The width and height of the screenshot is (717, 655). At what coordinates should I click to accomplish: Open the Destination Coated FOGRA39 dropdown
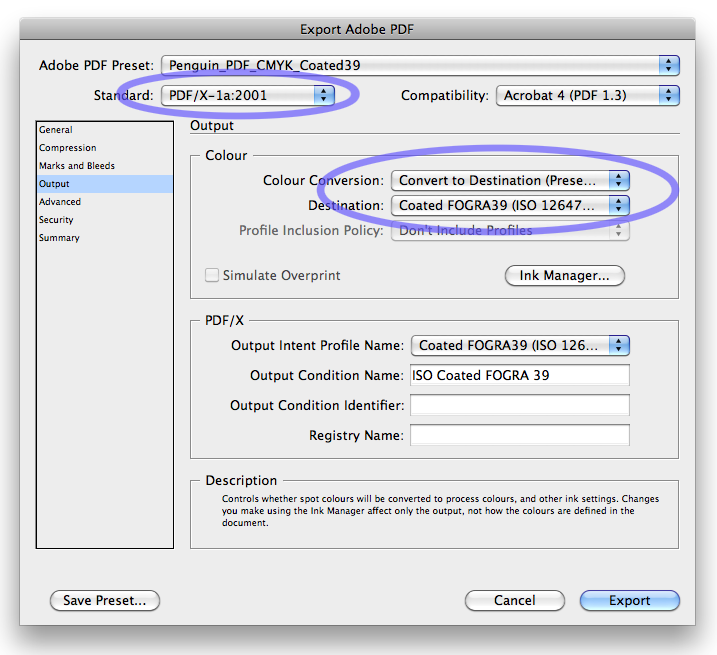(510, 205)
